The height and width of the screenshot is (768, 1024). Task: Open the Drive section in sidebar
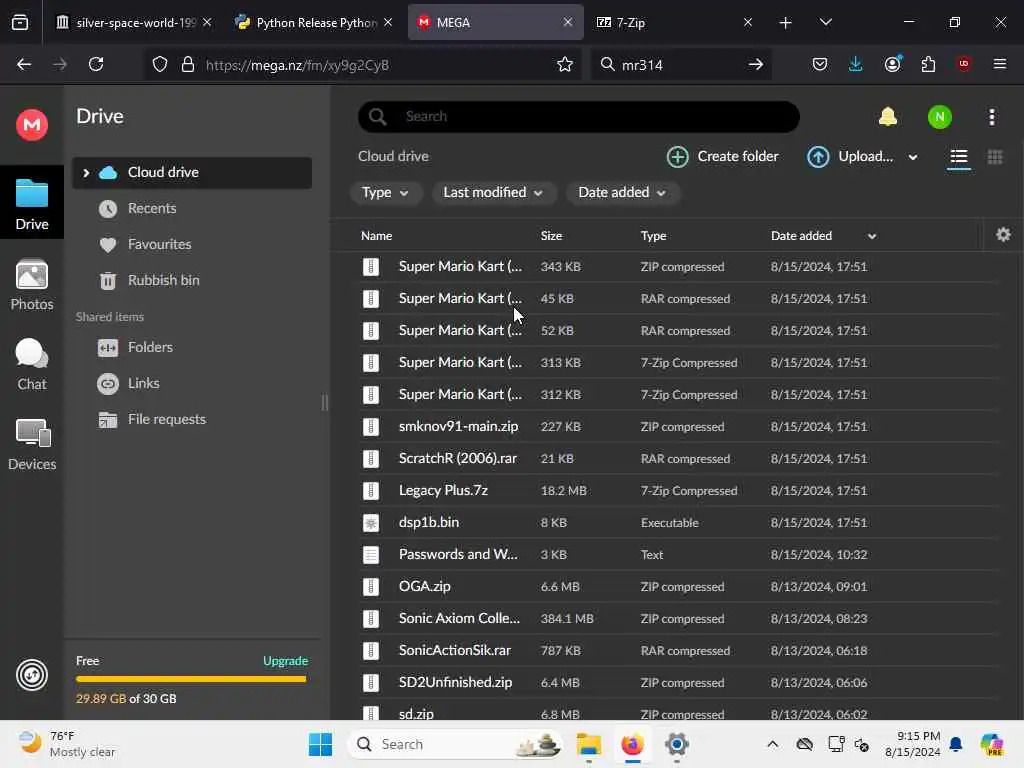click(32, 204)
